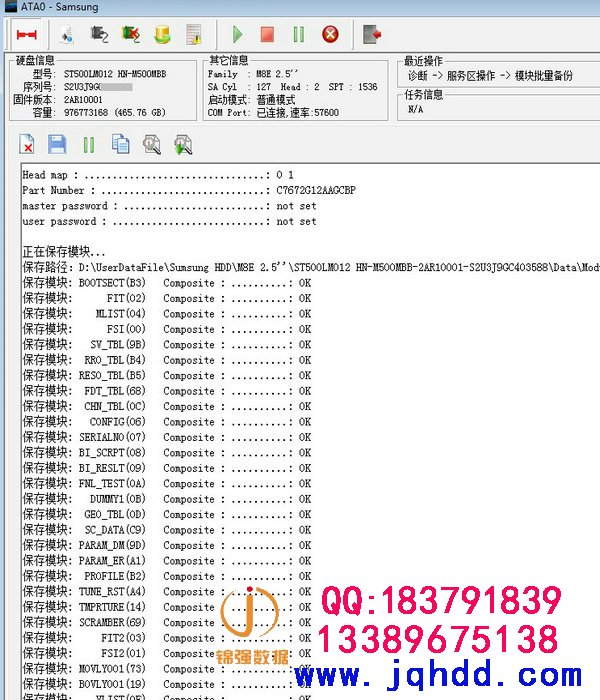Select CONFIG(06) module log row
This screenshot has width=600, height=700.
point(167,422)
